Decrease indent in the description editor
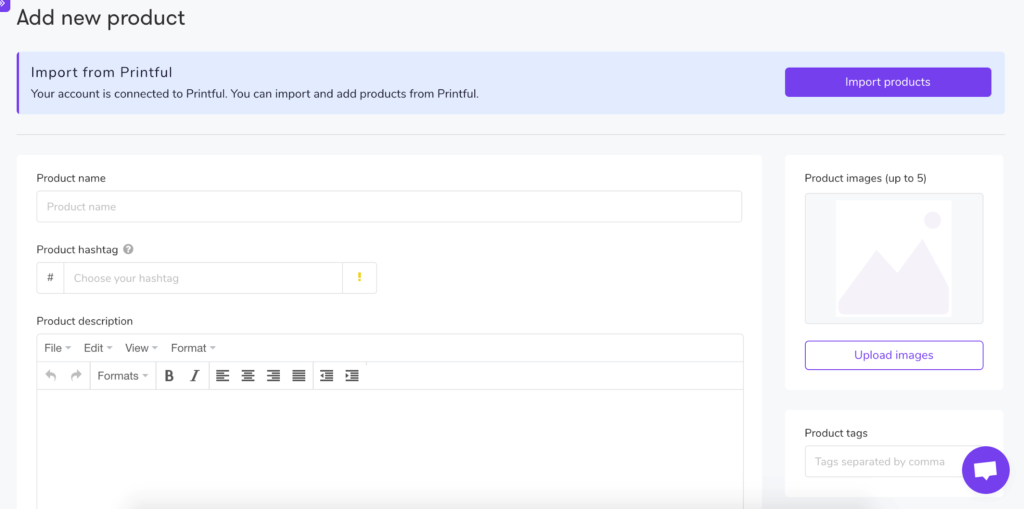 (326, 376)
